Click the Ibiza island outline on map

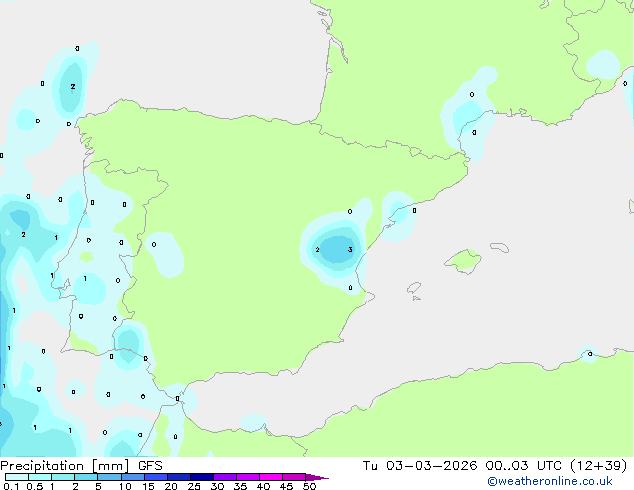point(414,288)
